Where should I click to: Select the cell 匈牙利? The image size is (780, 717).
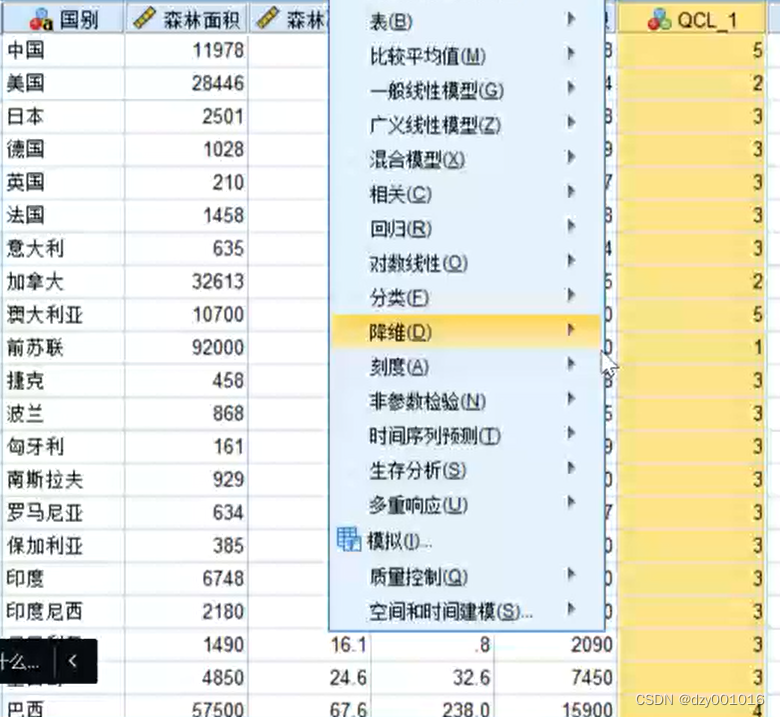(x=63, y=446)
